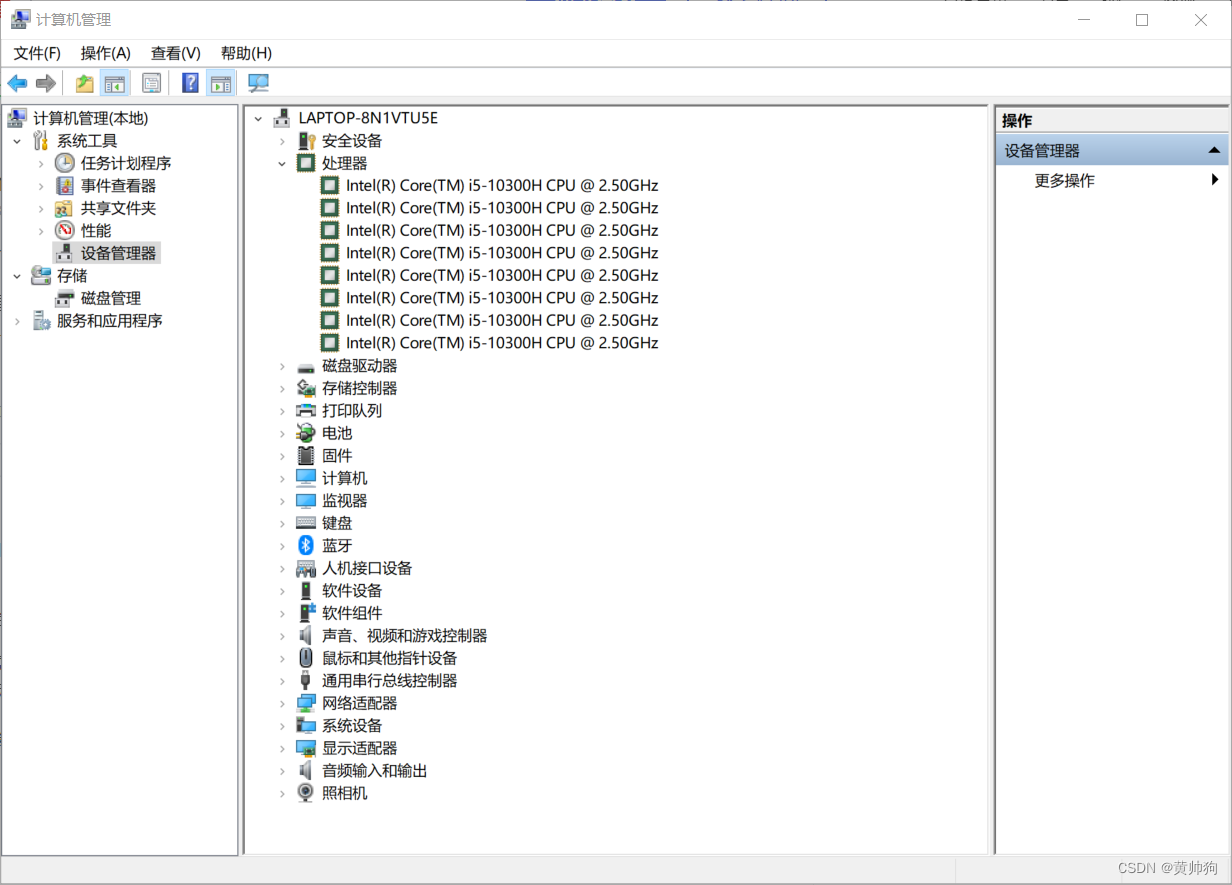1232x885 pixels.
Task: Open 更多操作 submenu in the actions pane
Action: click(1112, 181)
